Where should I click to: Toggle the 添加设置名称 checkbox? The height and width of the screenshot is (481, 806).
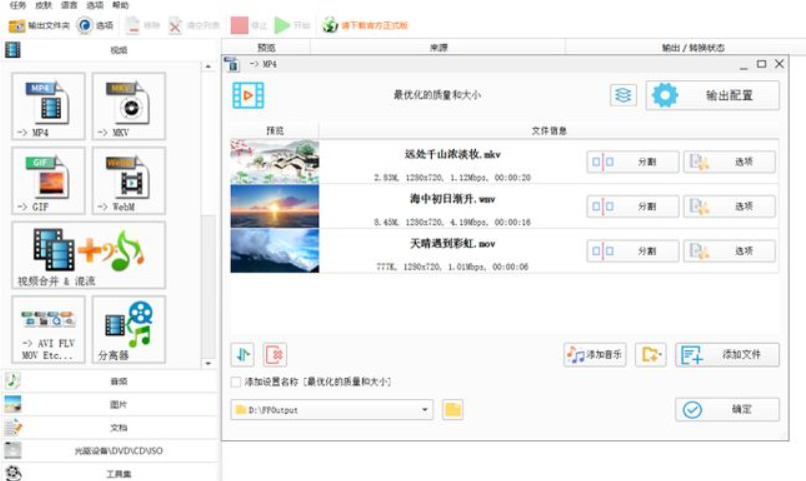[236, 382]
